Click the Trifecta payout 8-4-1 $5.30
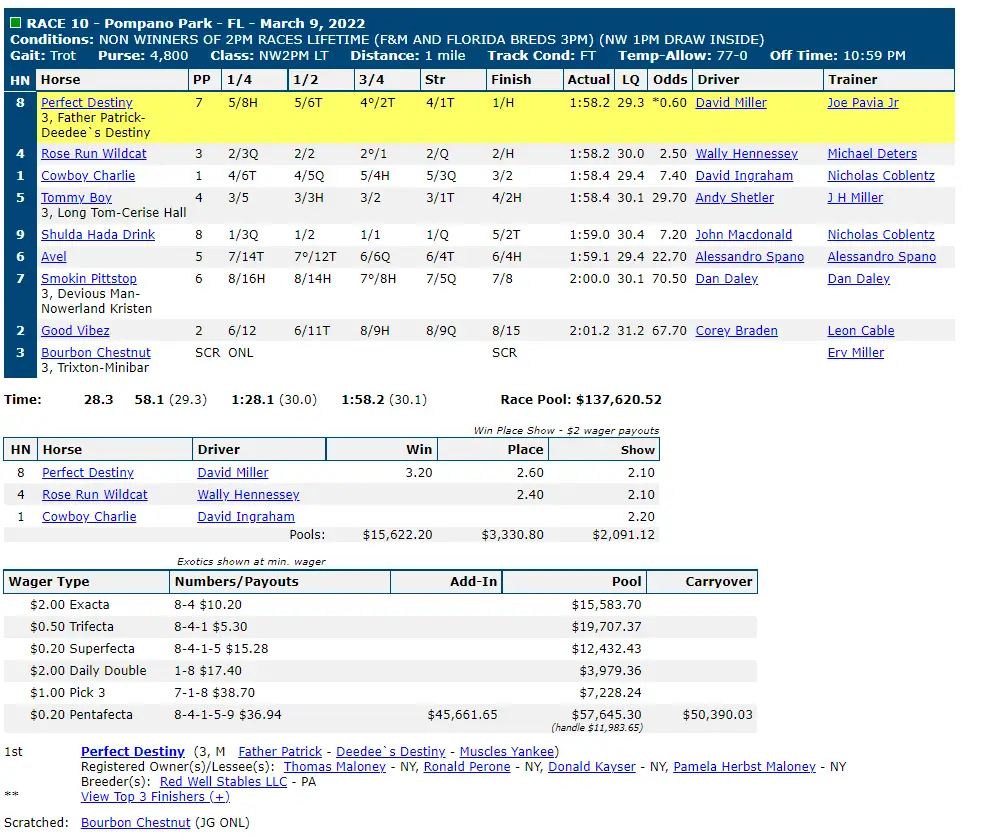The image size is (981, 837). click(x=211, y=627)
